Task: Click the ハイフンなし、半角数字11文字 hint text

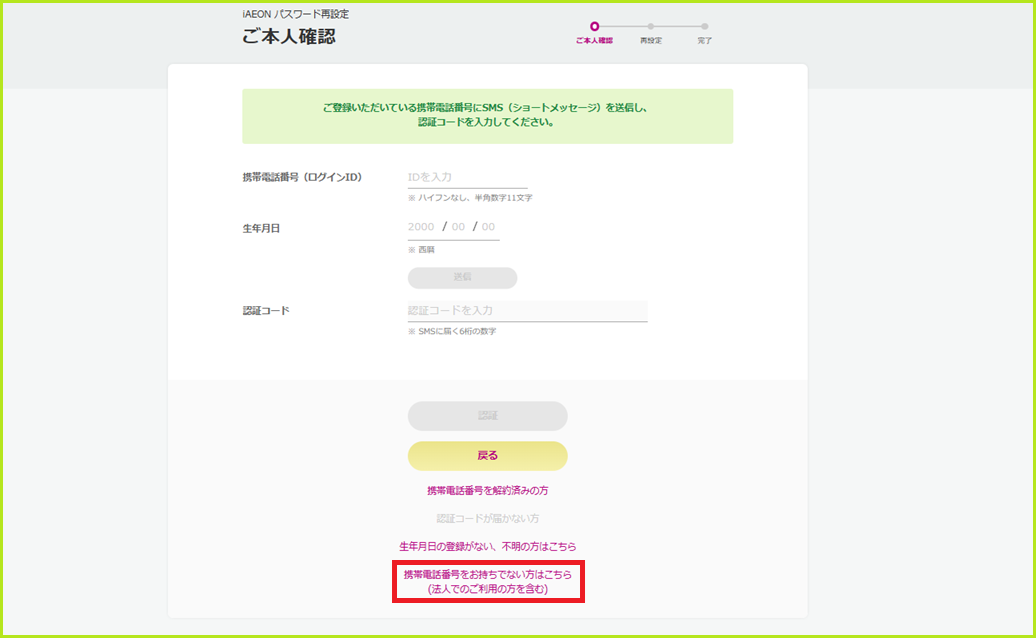Action: [x=470, y=198]
